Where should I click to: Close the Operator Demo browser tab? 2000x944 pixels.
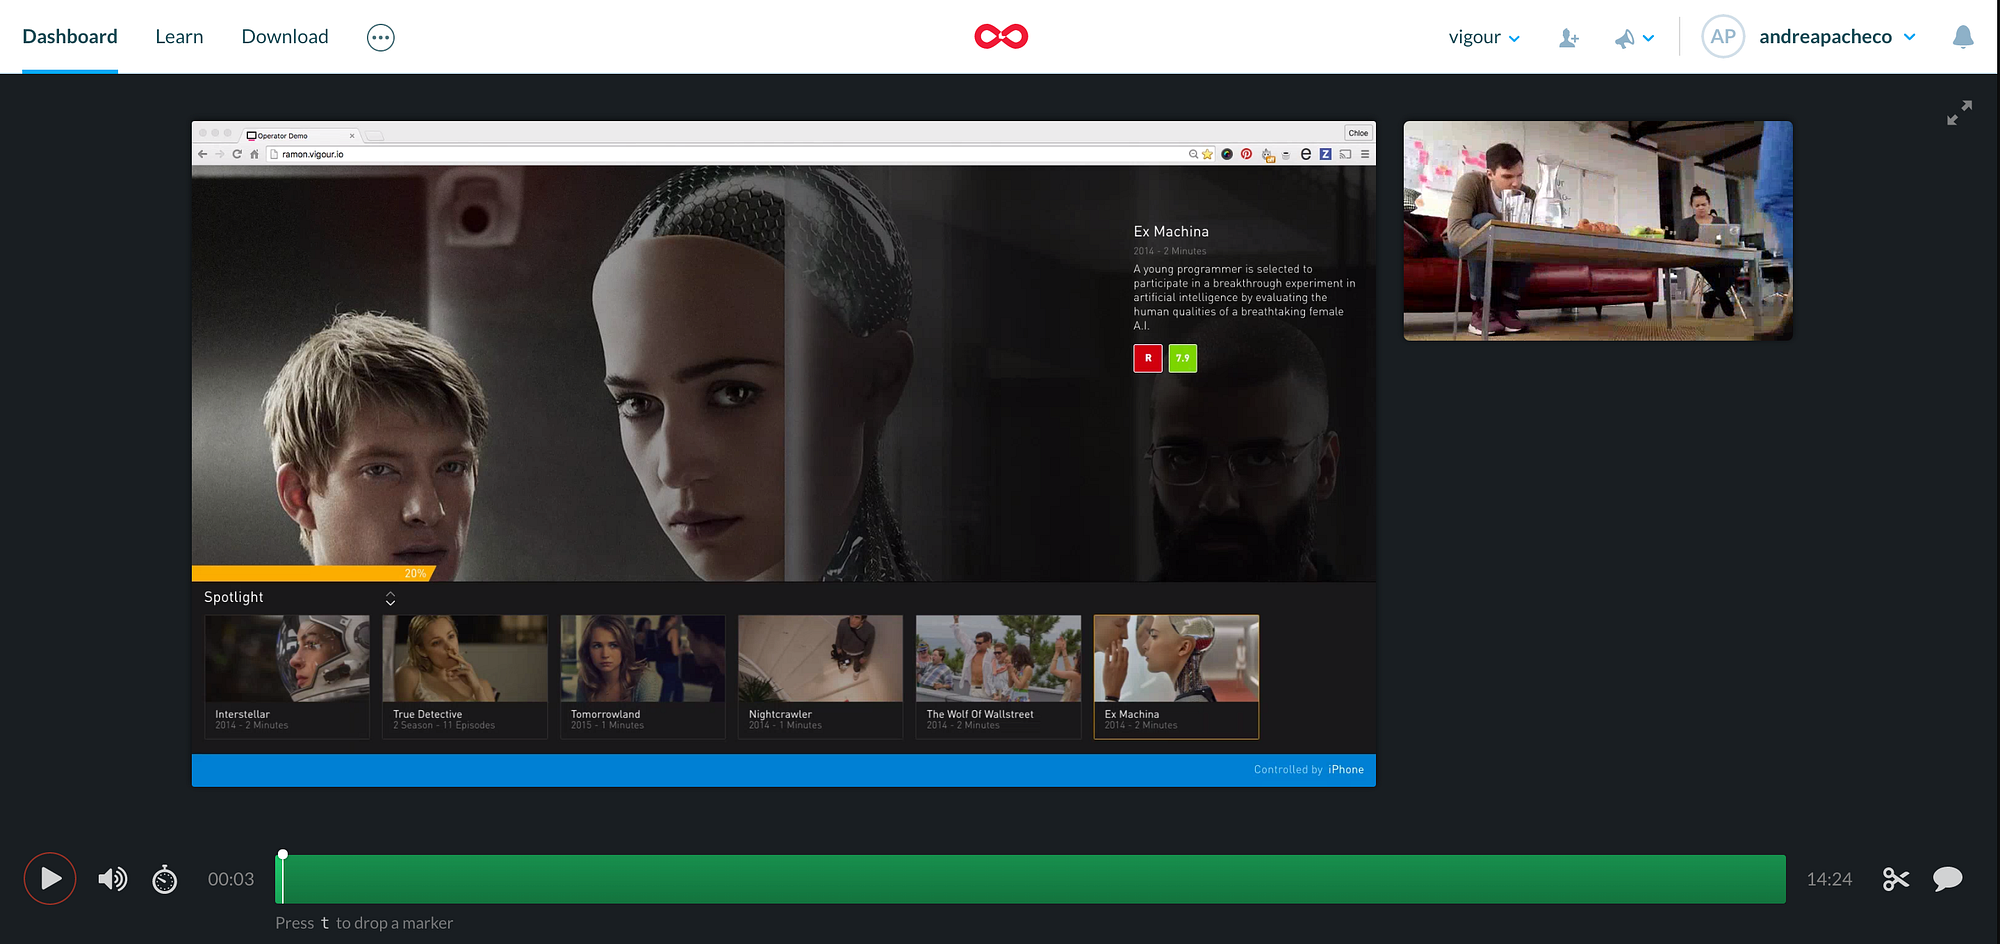tap(352, 136)
